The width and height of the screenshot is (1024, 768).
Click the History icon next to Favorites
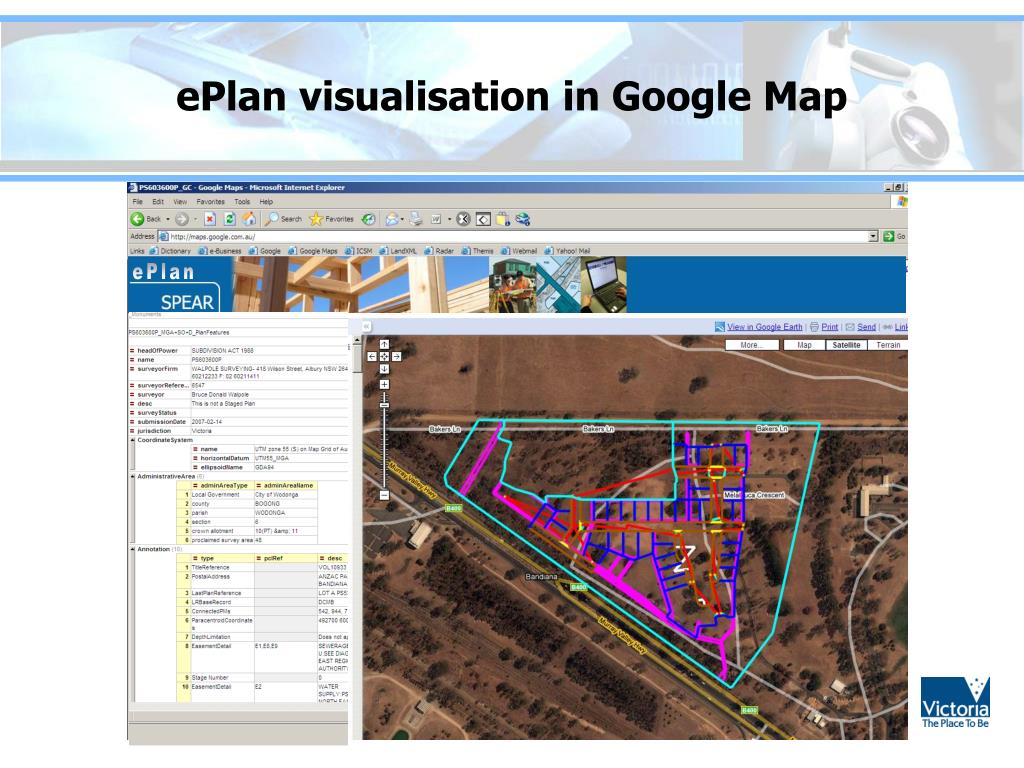pyautogui.click(x=369, y=219)
